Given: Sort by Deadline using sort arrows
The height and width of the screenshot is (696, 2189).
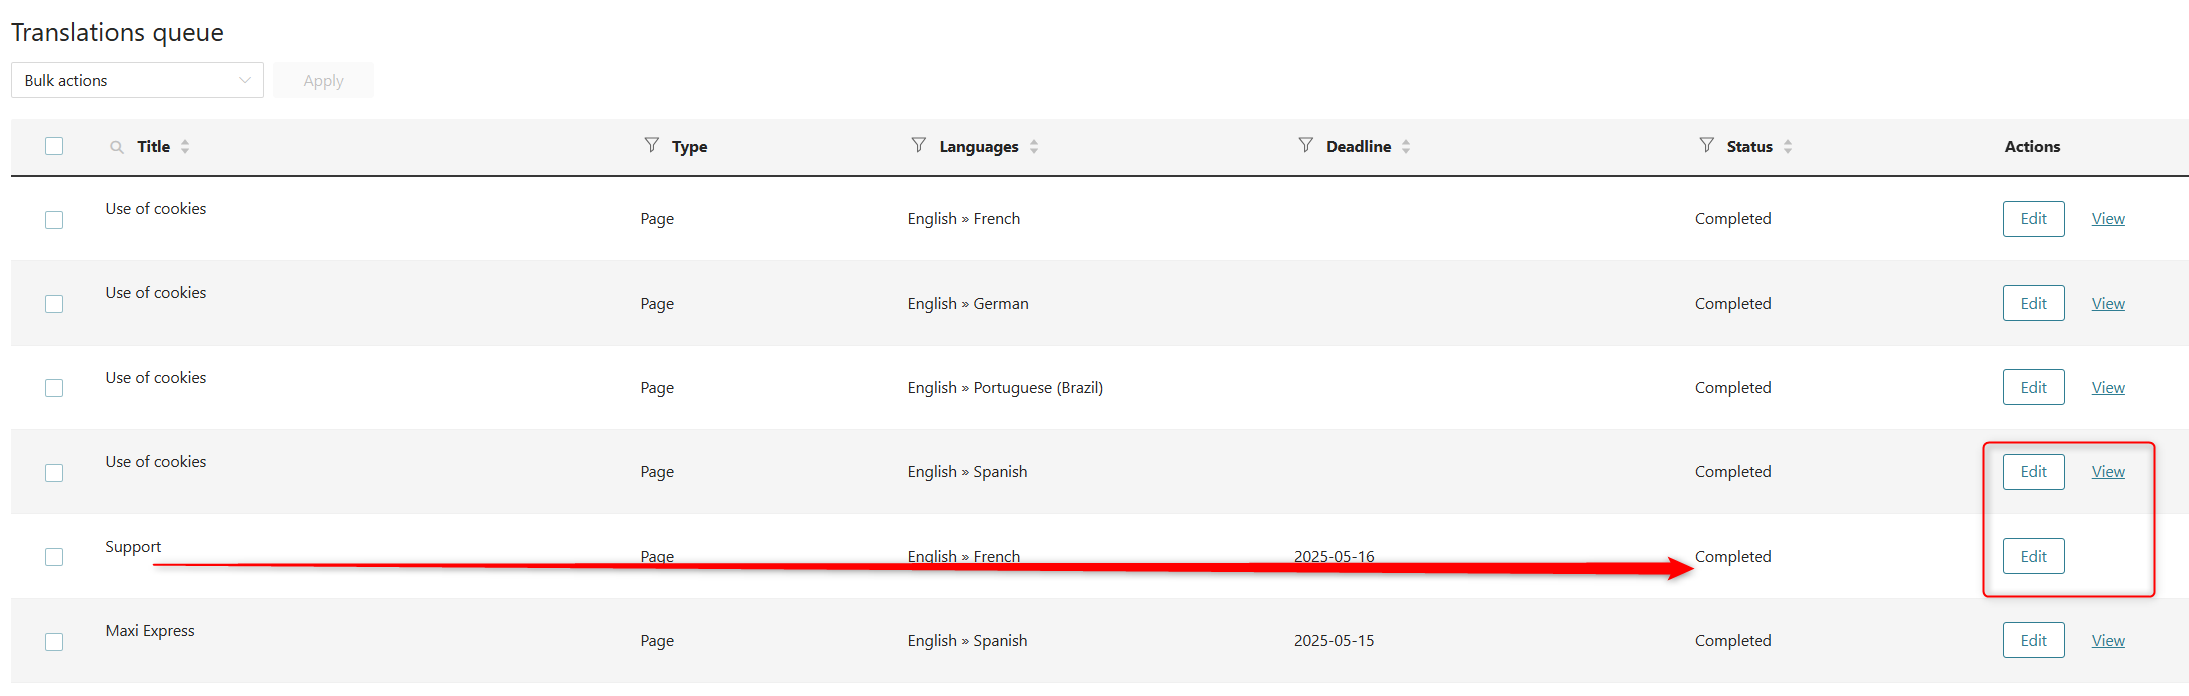Looking at the screenshot, I should (1406, 146).
